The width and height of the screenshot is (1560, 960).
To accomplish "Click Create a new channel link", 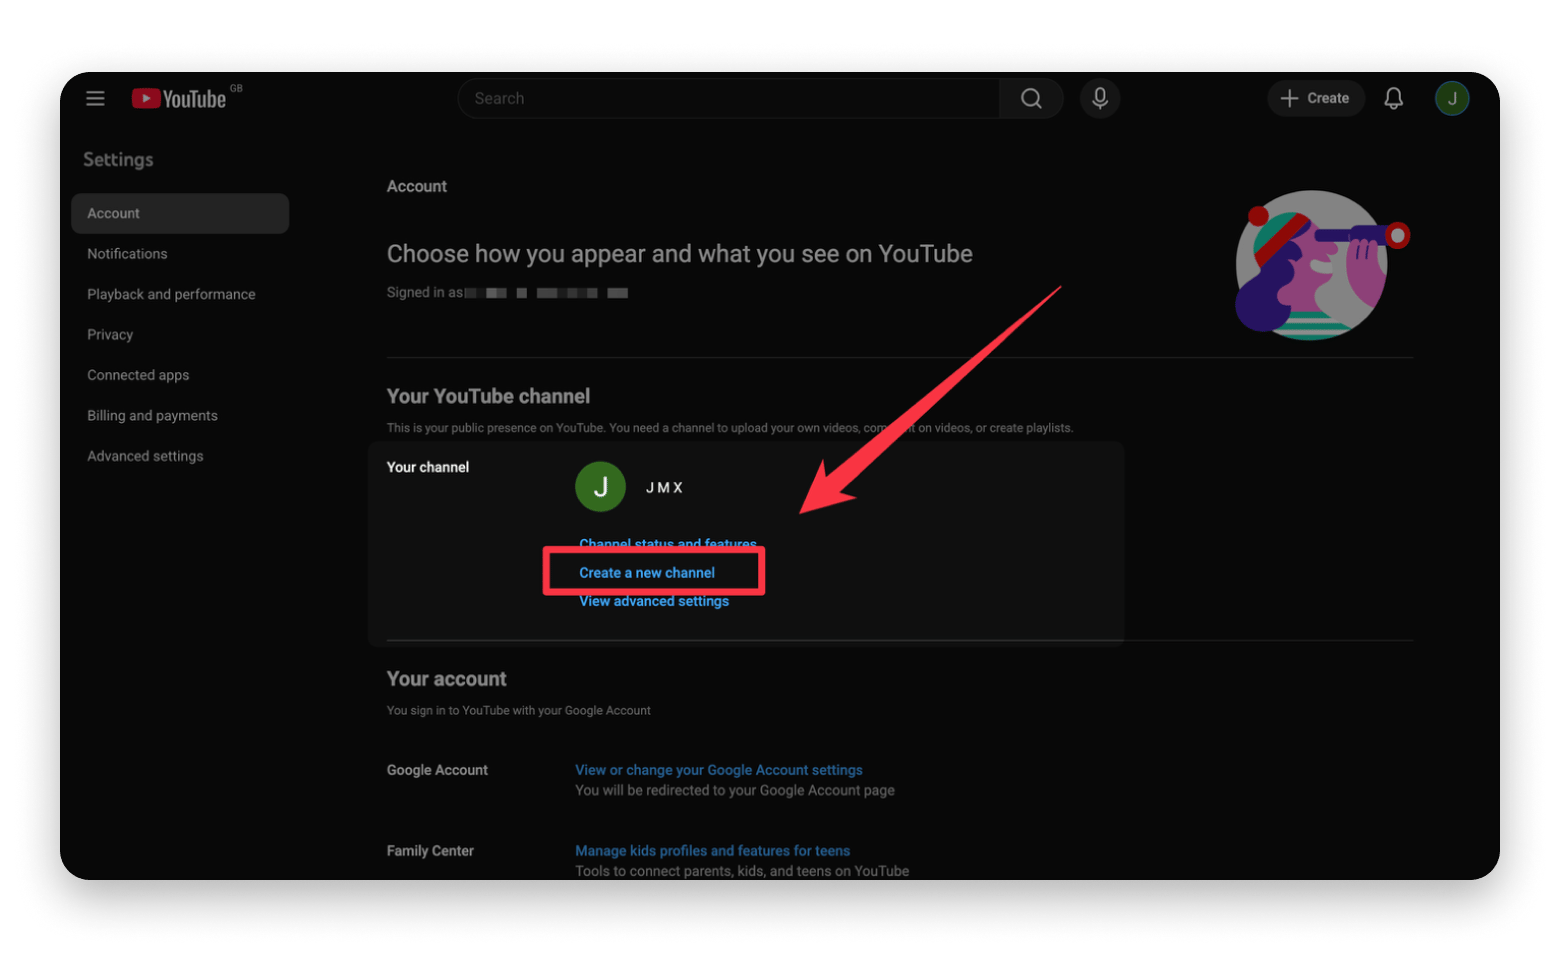I will pos(647,573).
